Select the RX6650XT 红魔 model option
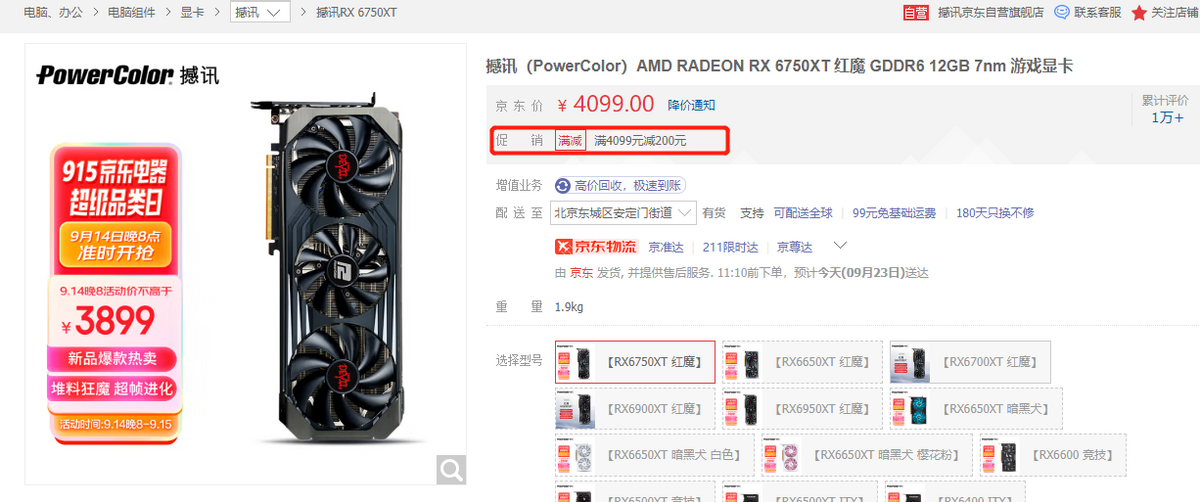 [803, 362]
